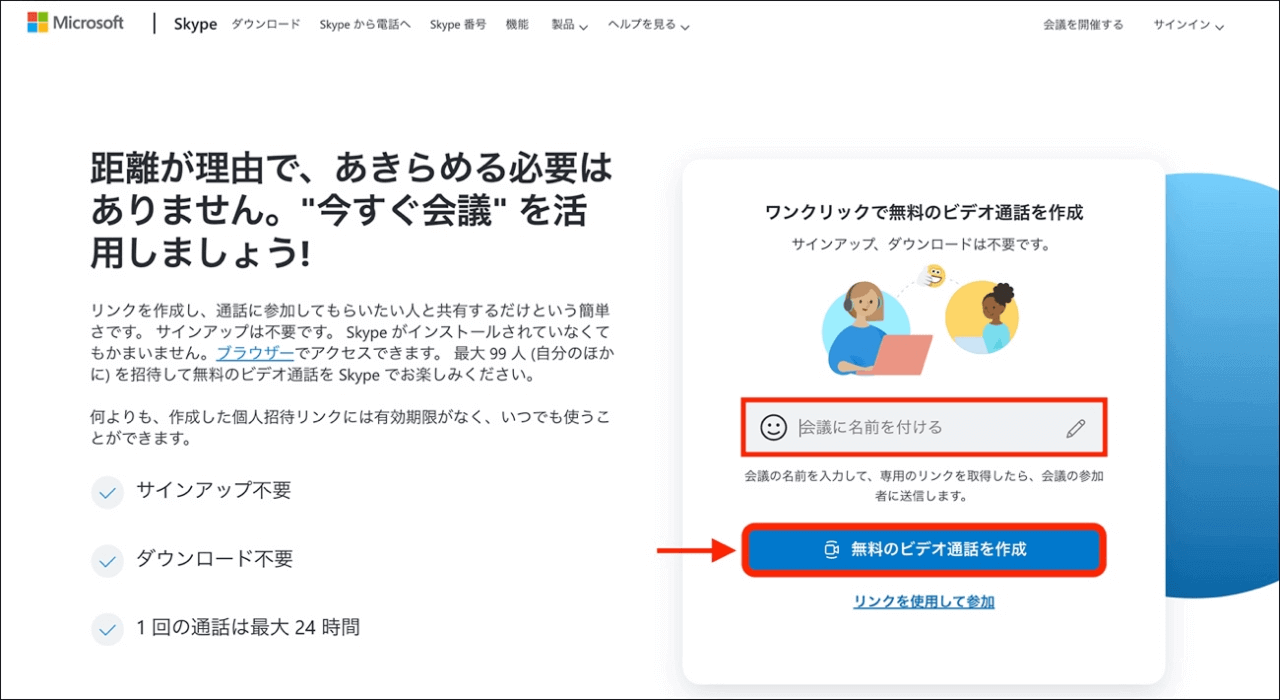
Task: Expand the ヘルプを見る dropdown
Action: pos(648,25)
